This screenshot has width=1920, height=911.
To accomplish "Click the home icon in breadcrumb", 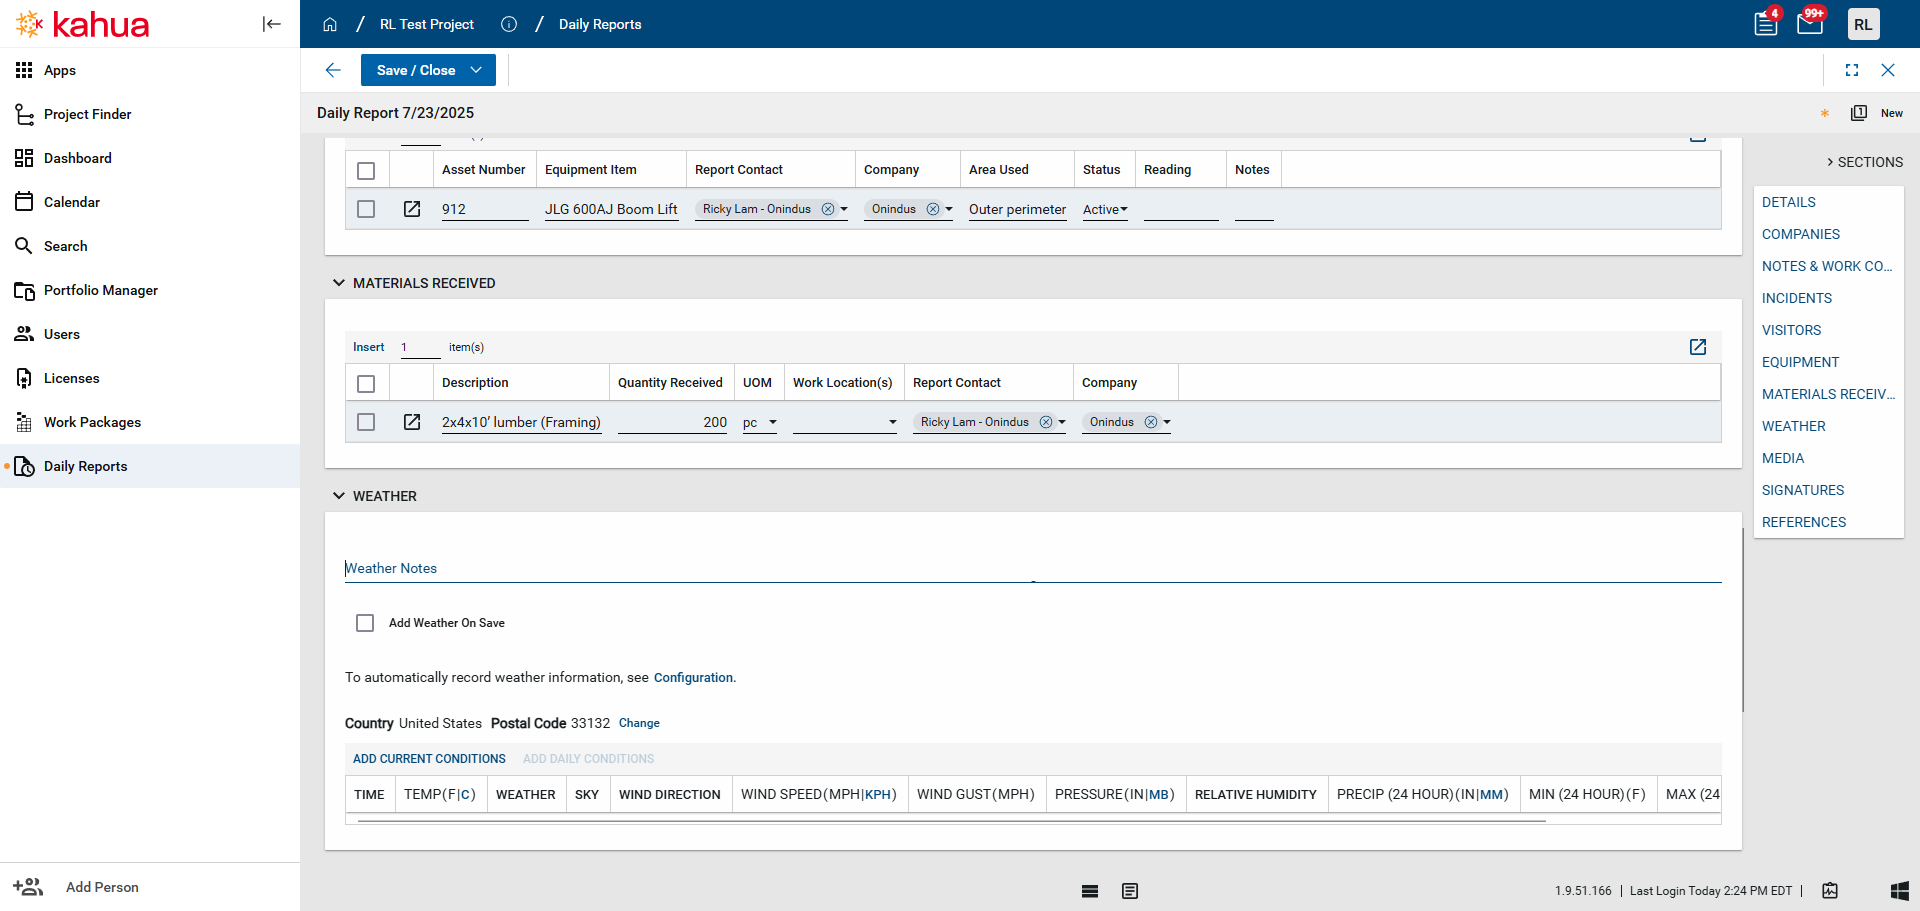I will click(x=330, y=24).
